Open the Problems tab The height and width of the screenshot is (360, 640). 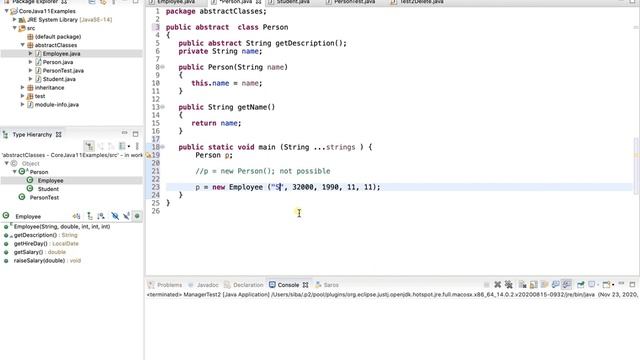pyautogui.click(x=165, y=285)
